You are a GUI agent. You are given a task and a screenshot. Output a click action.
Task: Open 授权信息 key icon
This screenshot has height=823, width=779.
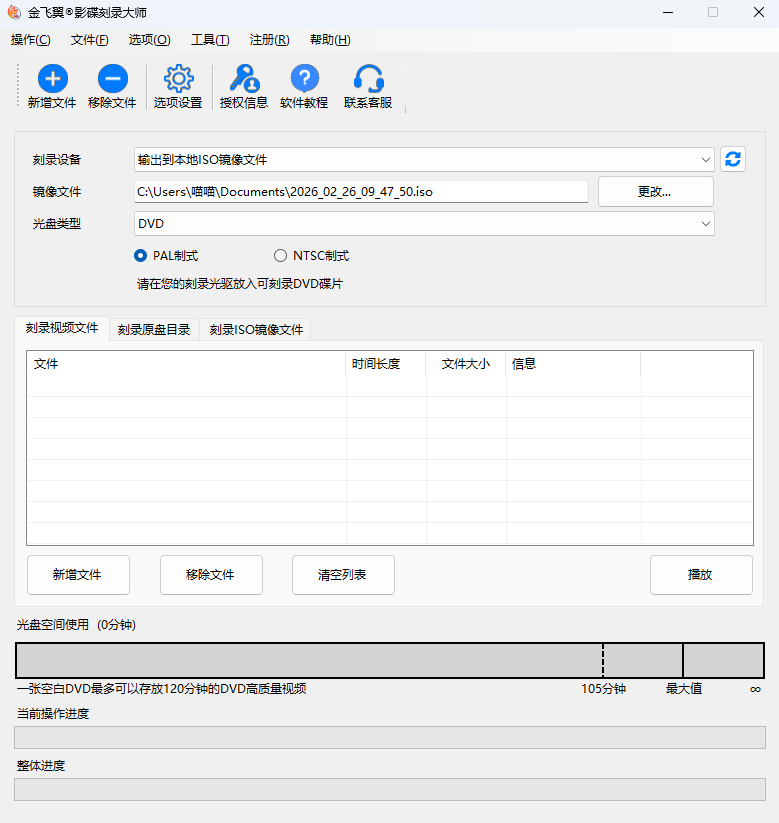point(244,79)
